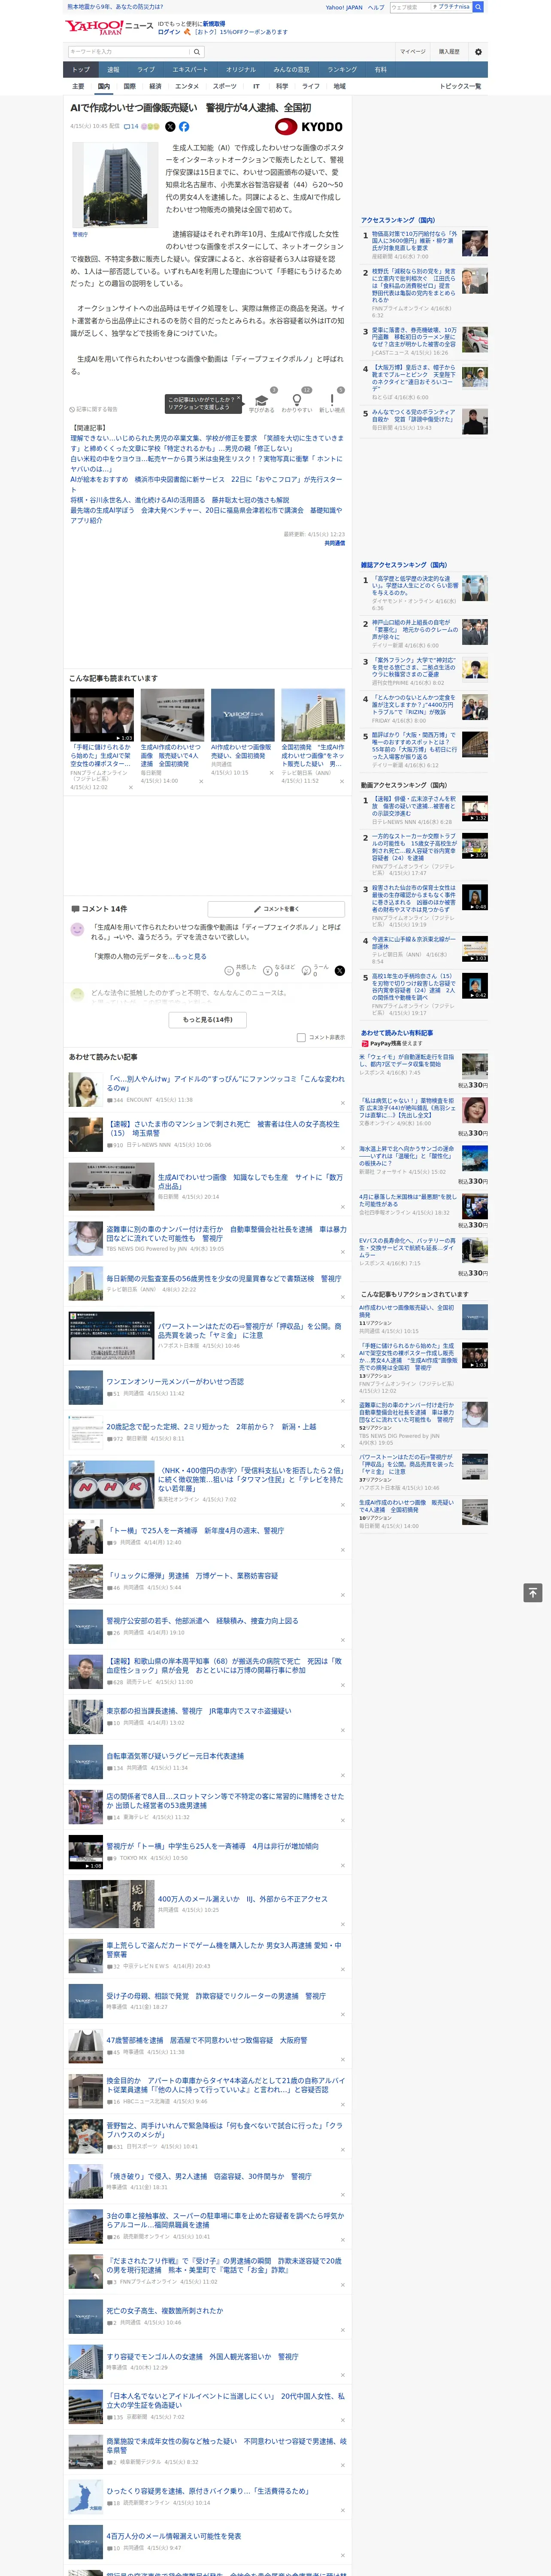Screen dimensions: 551x2576
Task: Open the 熊本地震から9年 banner link
Action: [x=115, y=7]
